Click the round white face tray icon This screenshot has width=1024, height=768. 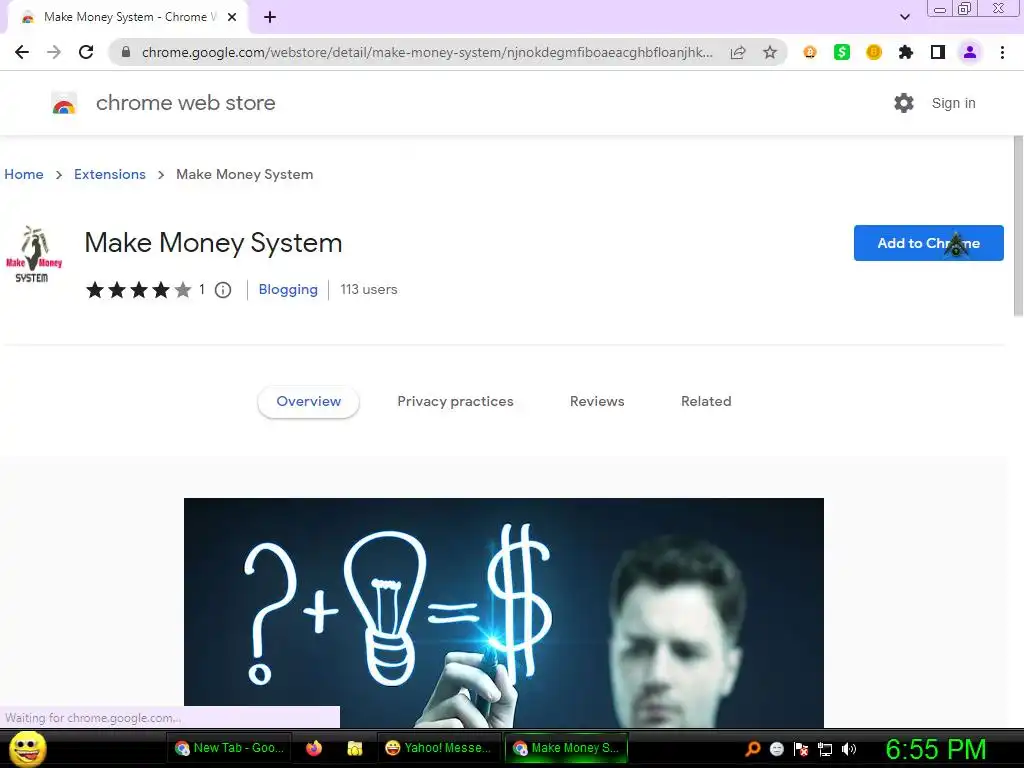pyautogui.click(x=776, y=749)
